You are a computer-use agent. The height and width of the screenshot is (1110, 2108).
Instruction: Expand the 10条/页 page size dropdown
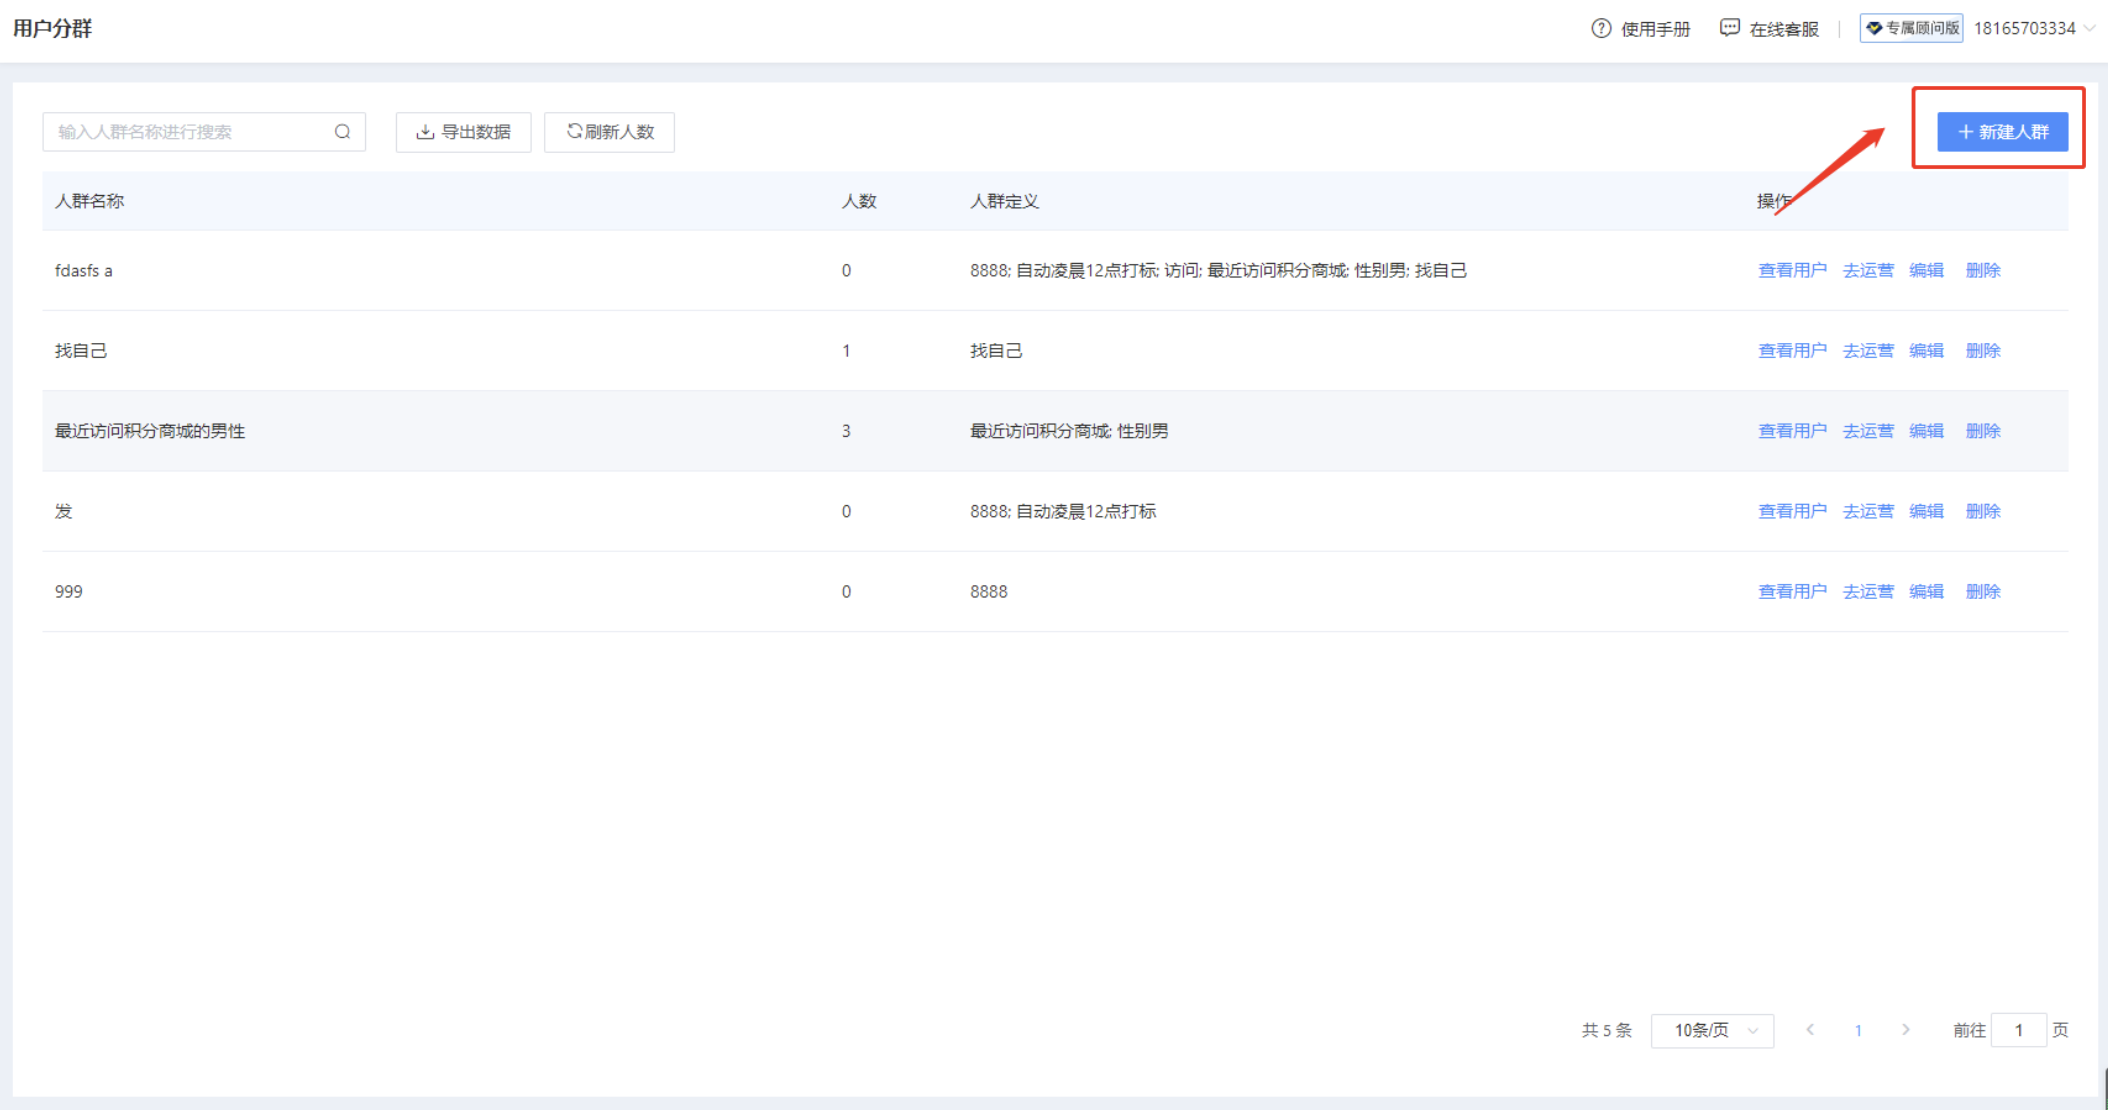pos(1712,1030)
